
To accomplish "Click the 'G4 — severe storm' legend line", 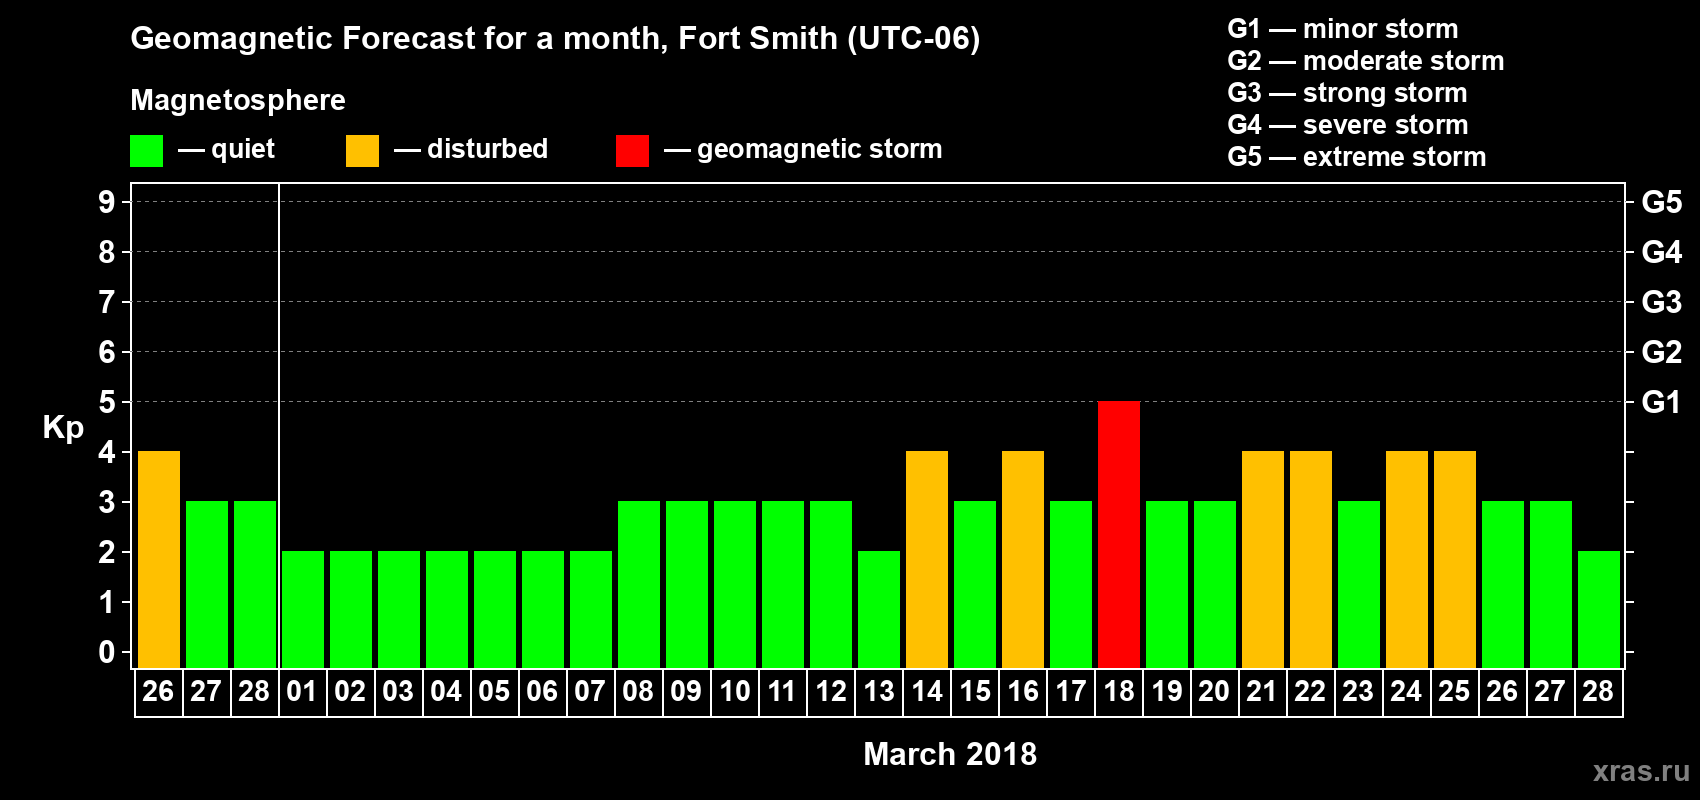I will 1347,125.
